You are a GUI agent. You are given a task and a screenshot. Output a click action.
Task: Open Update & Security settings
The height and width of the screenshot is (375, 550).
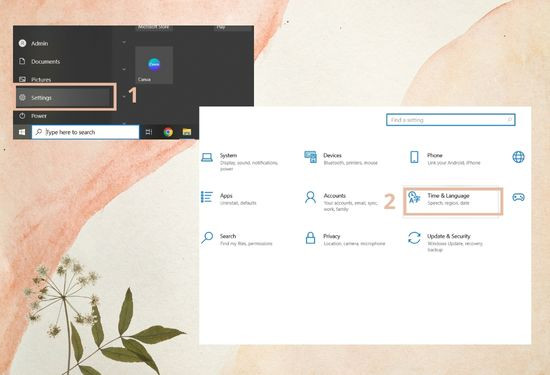(x=446, y=242)
